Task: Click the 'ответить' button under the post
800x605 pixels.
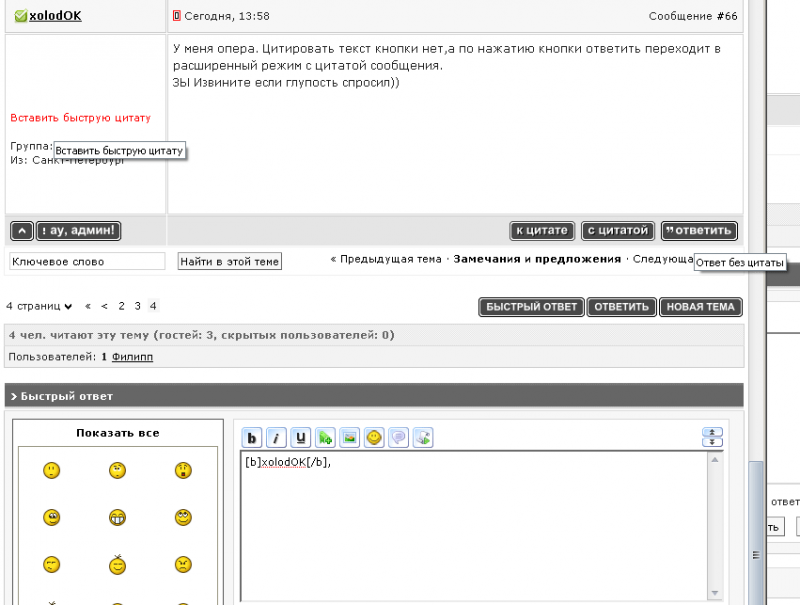Action: tap(699, 231)
